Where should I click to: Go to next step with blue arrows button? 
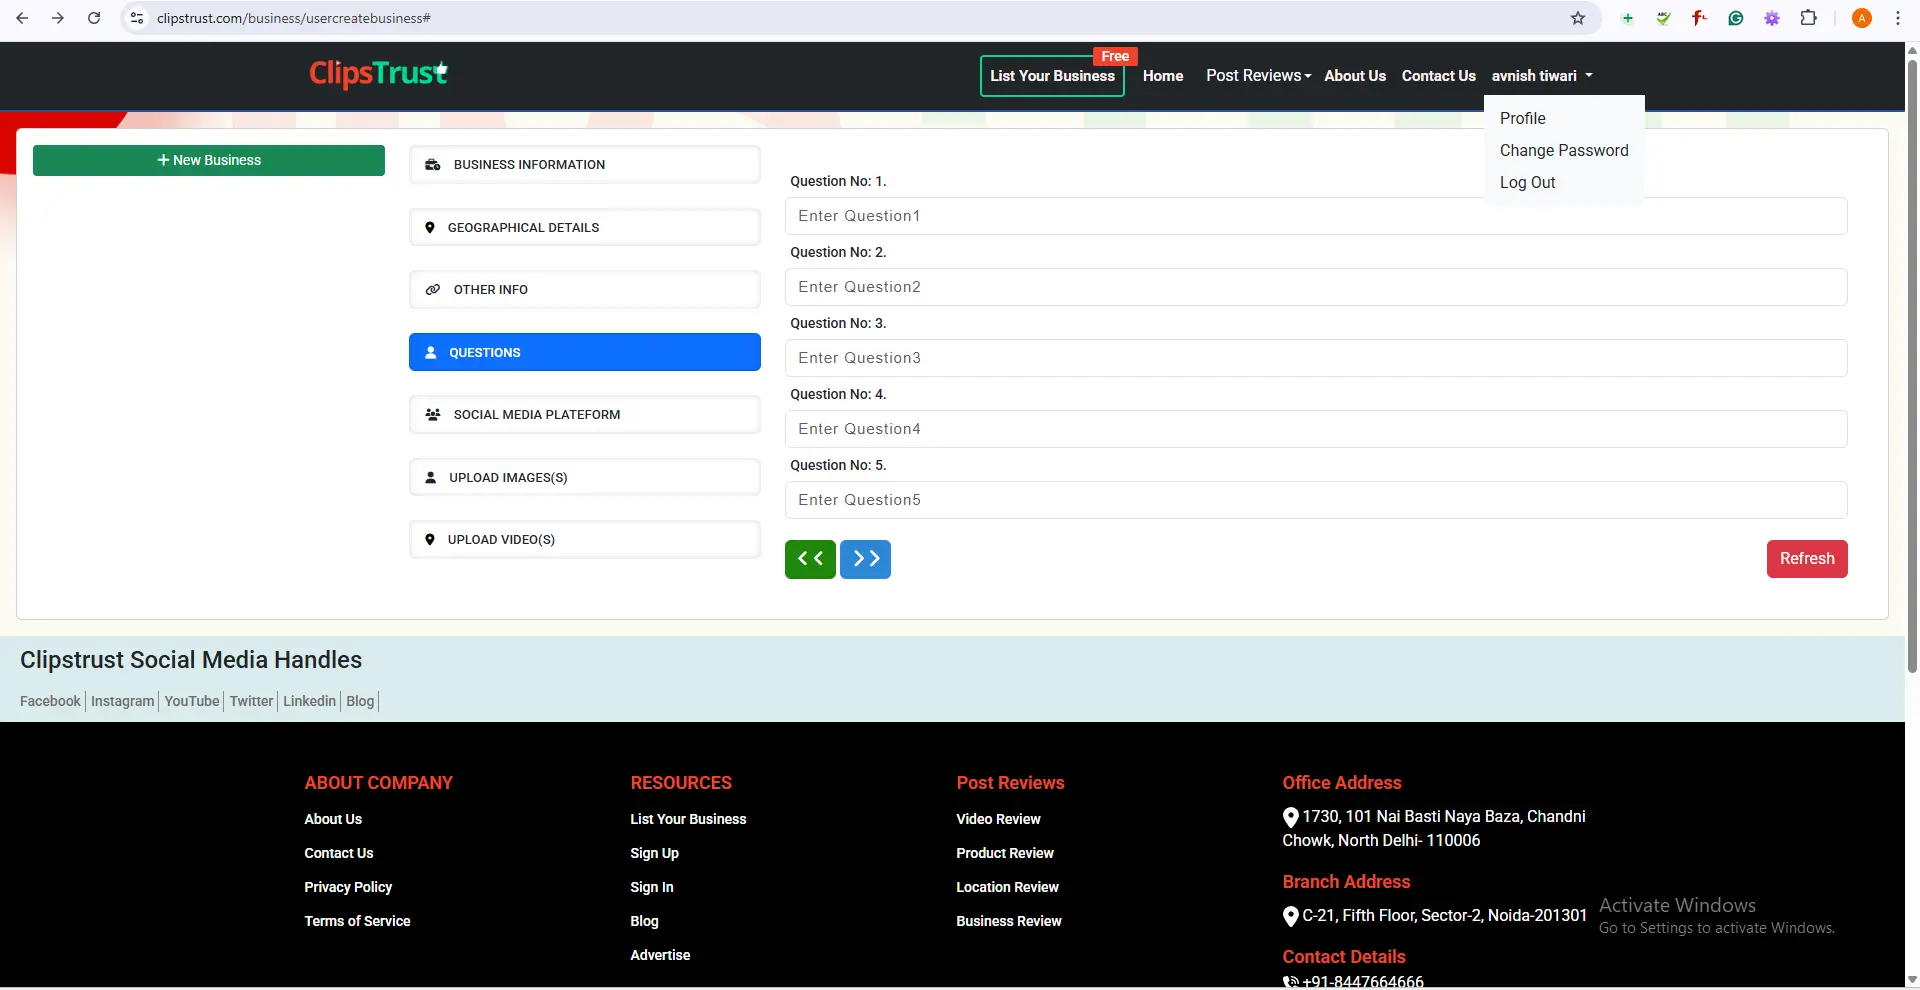(866, 559)
